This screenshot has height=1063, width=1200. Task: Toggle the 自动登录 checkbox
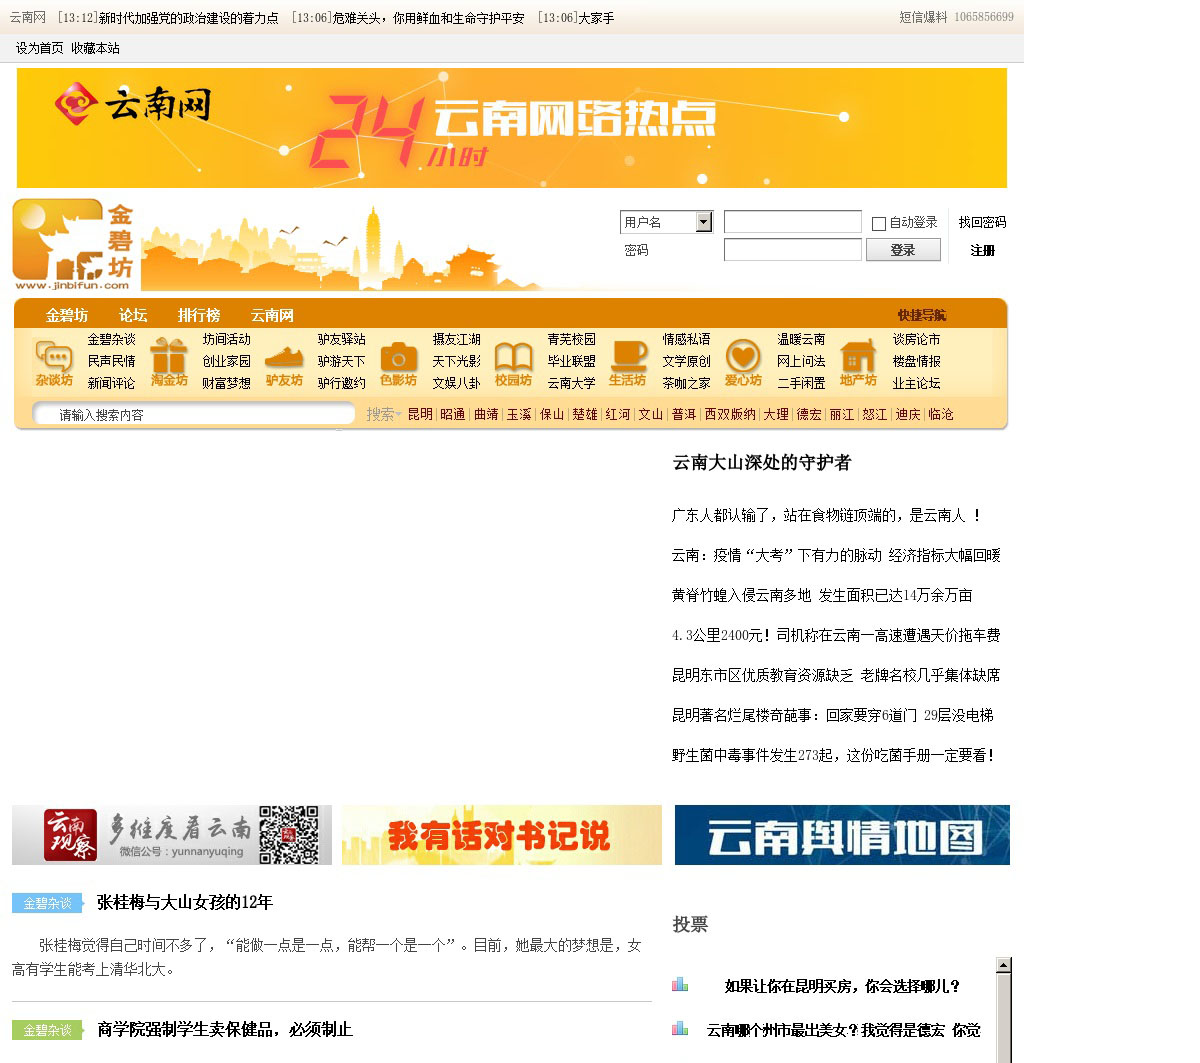[x=879, y=223]
